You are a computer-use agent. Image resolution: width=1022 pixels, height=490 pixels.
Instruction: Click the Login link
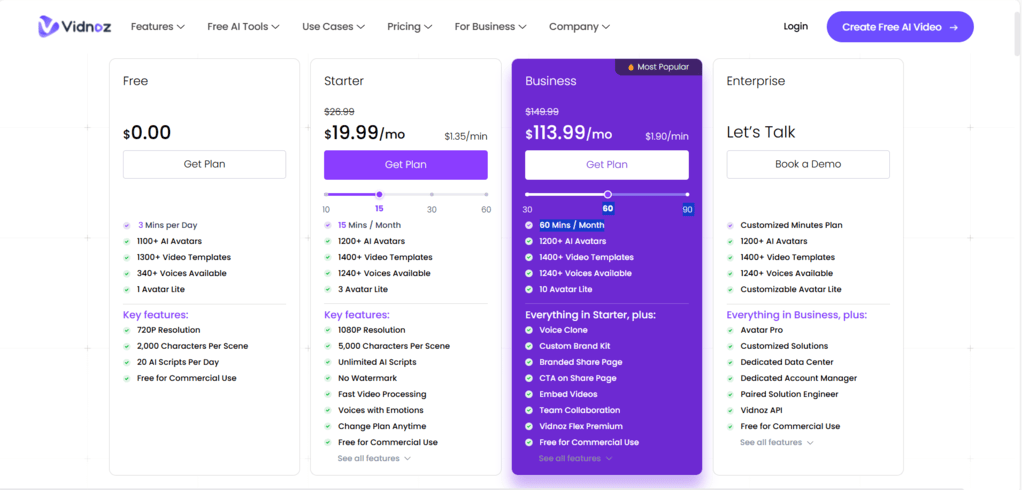795,27
